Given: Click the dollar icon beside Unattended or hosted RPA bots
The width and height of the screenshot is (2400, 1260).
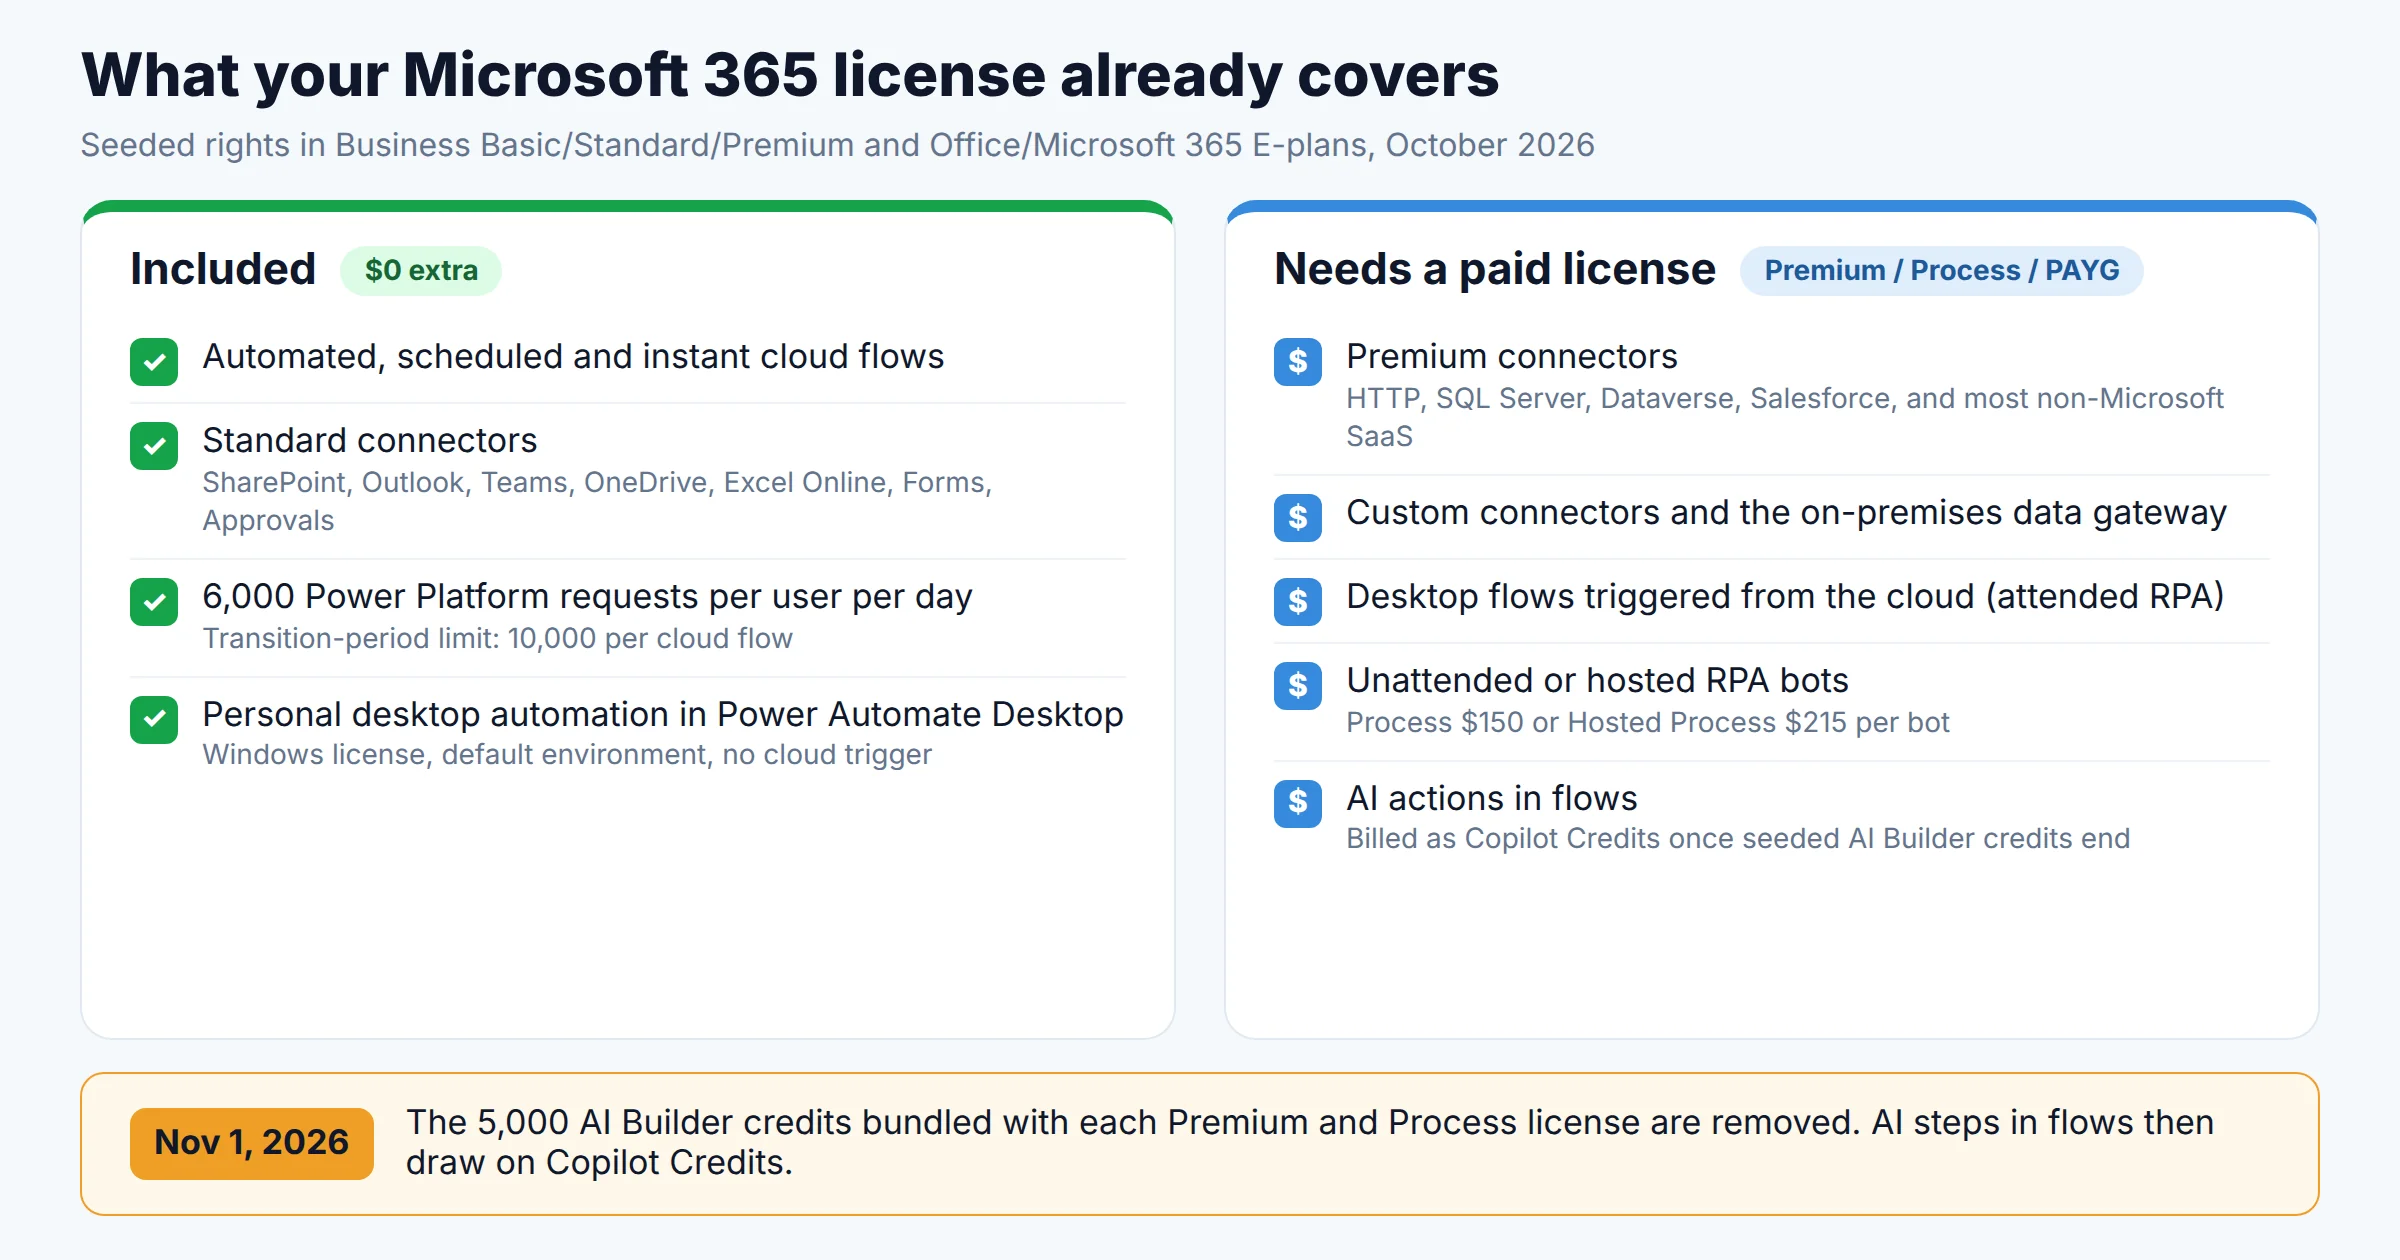Looking at the screenshot, I should click(1298, 686).
